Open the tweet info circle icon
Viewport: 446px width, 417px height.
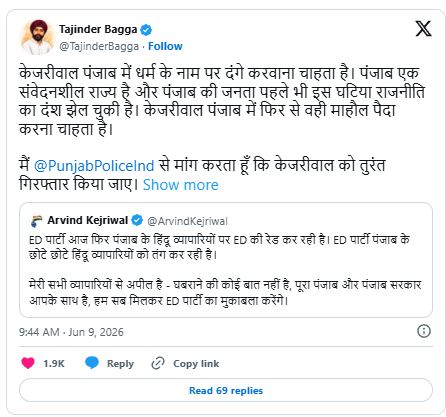coord(424,331)
